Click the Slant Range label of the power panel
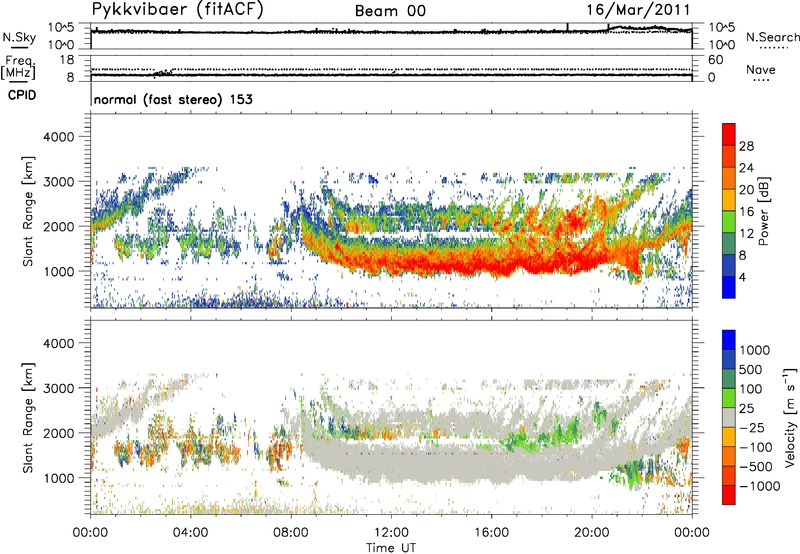 (x=28, y=211)
